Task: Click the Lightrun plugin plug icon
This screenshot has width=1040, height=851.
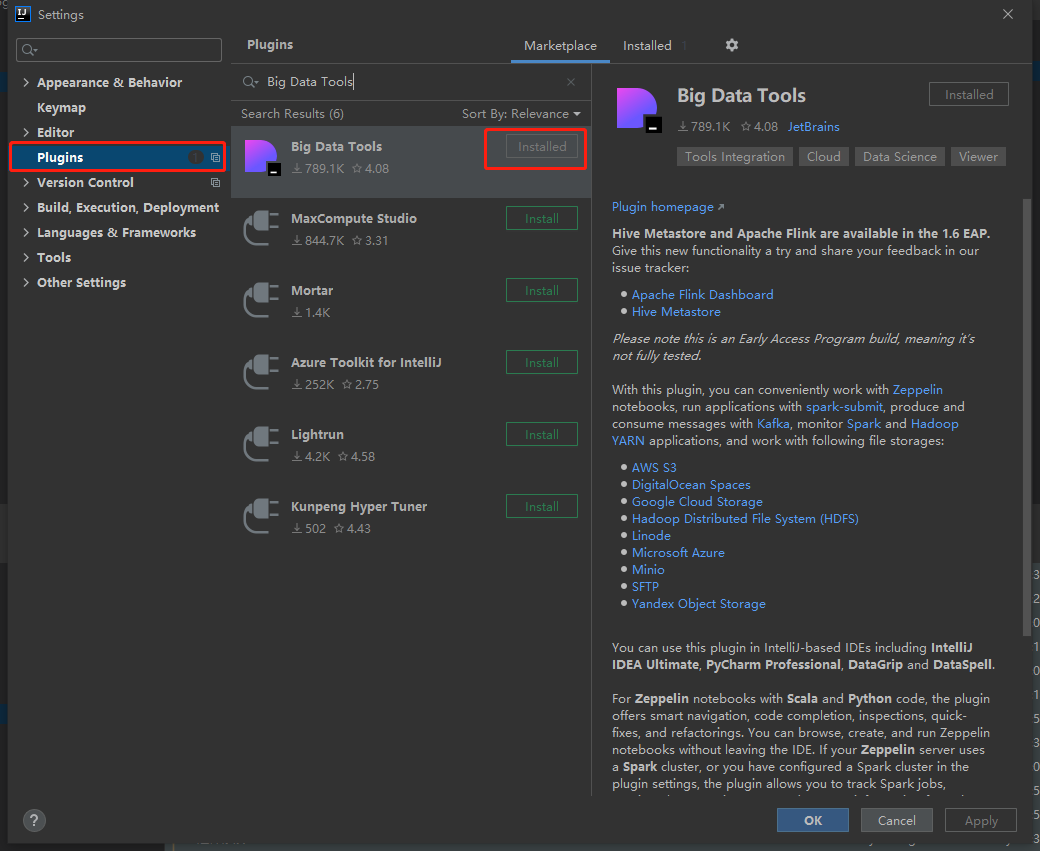Action: coord(261,444)
